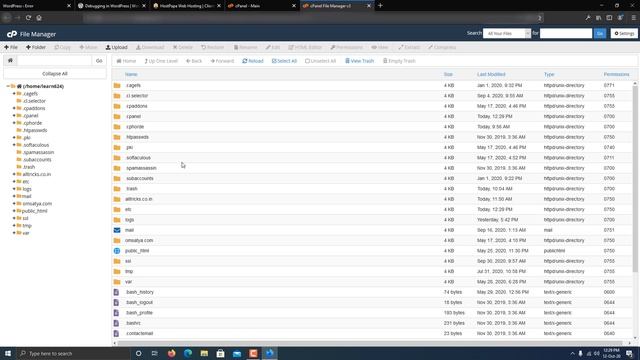Open the Settings button
Image resolution: width=640 pixels, height=360 pixels.
tap(624, 33)
